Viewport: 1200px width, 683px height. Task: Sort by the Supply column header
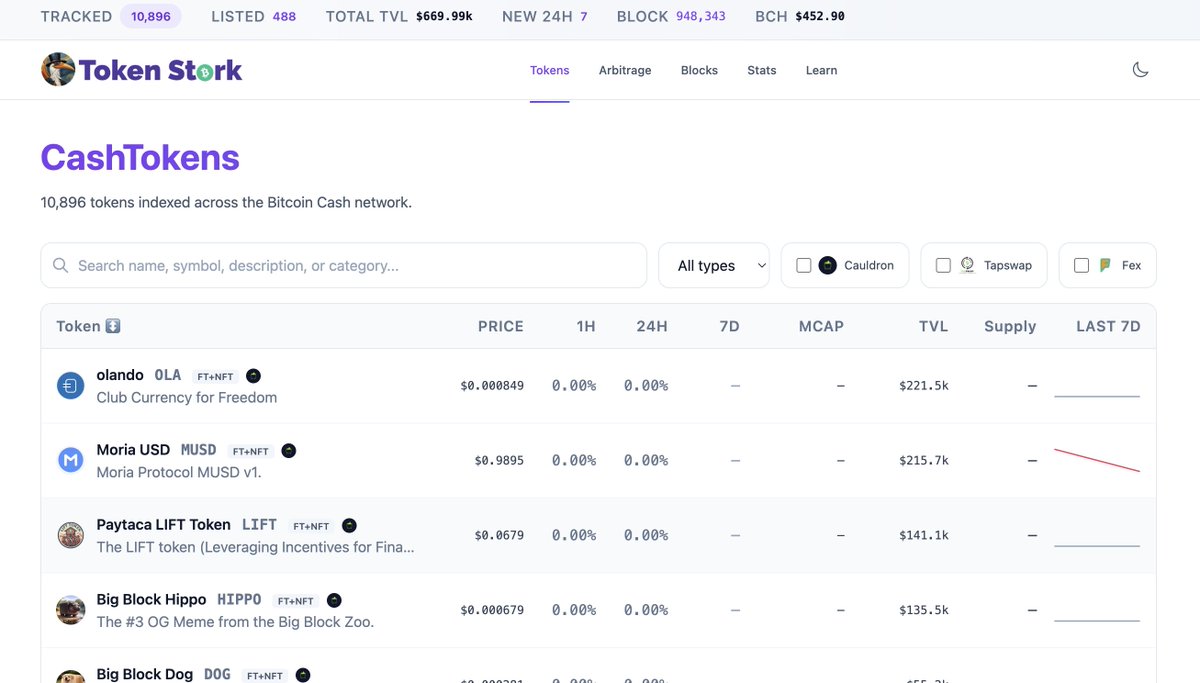point(1010,326)
